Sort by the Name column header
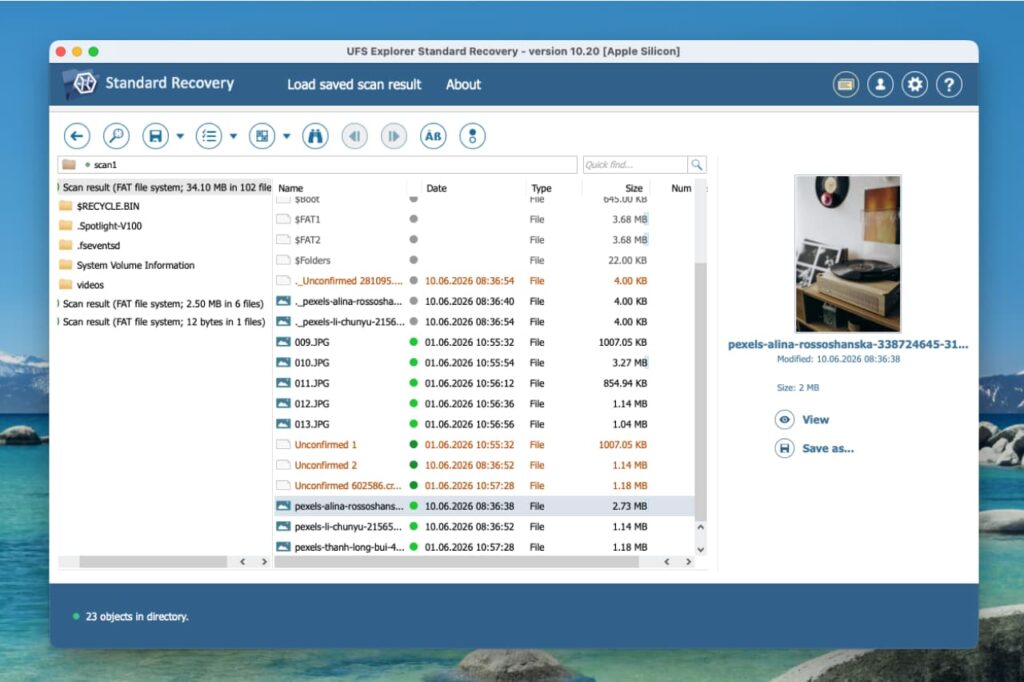The height and width of the screenshot is (682, 1024). tap(291, 188)
